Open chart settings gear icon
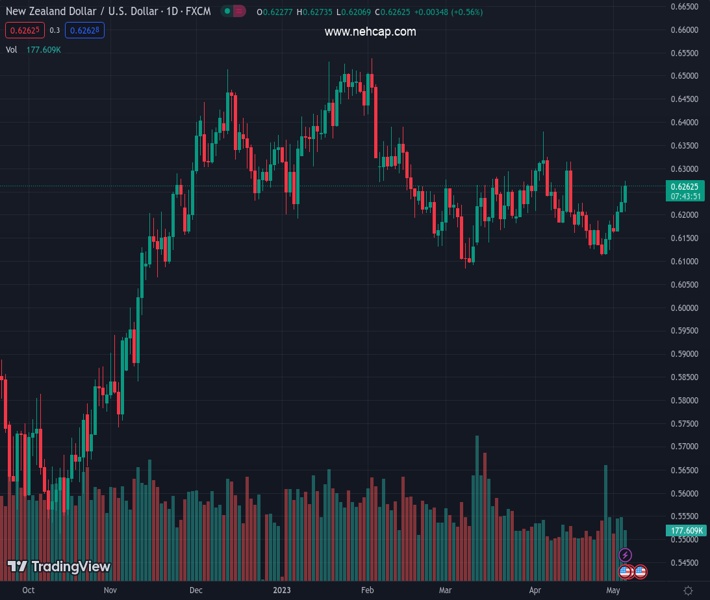The height and width of the screenshot is (600, 710). [686, 591]
